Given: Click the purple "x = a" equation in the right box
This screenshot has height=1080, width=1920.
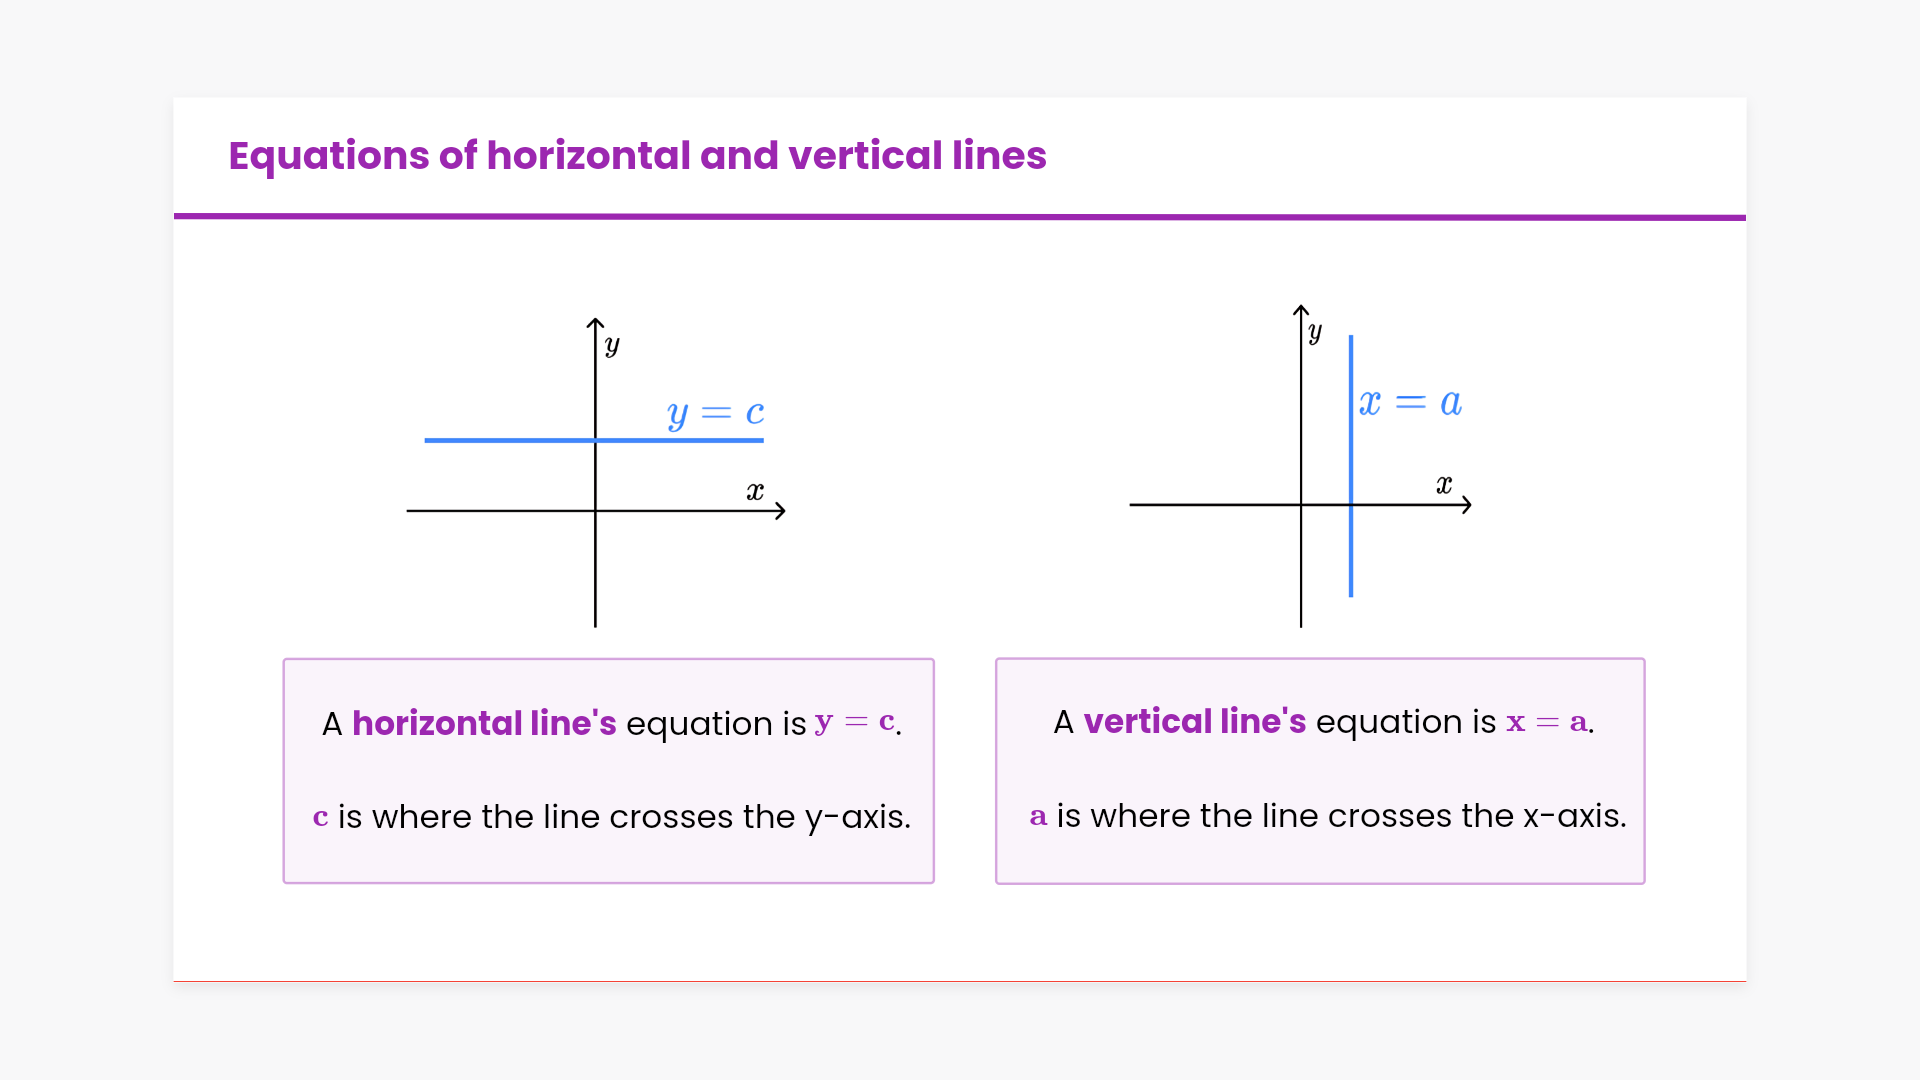Looking at the screenshot, I should tap(1547, 721).
